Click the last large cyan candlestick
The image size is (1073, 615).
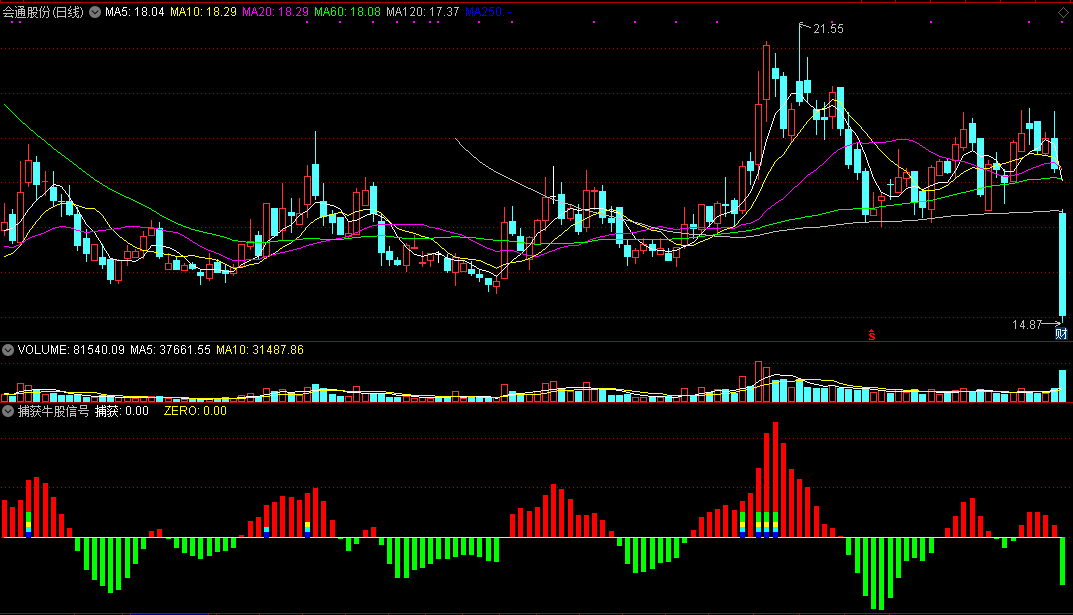click(1063, 265)
